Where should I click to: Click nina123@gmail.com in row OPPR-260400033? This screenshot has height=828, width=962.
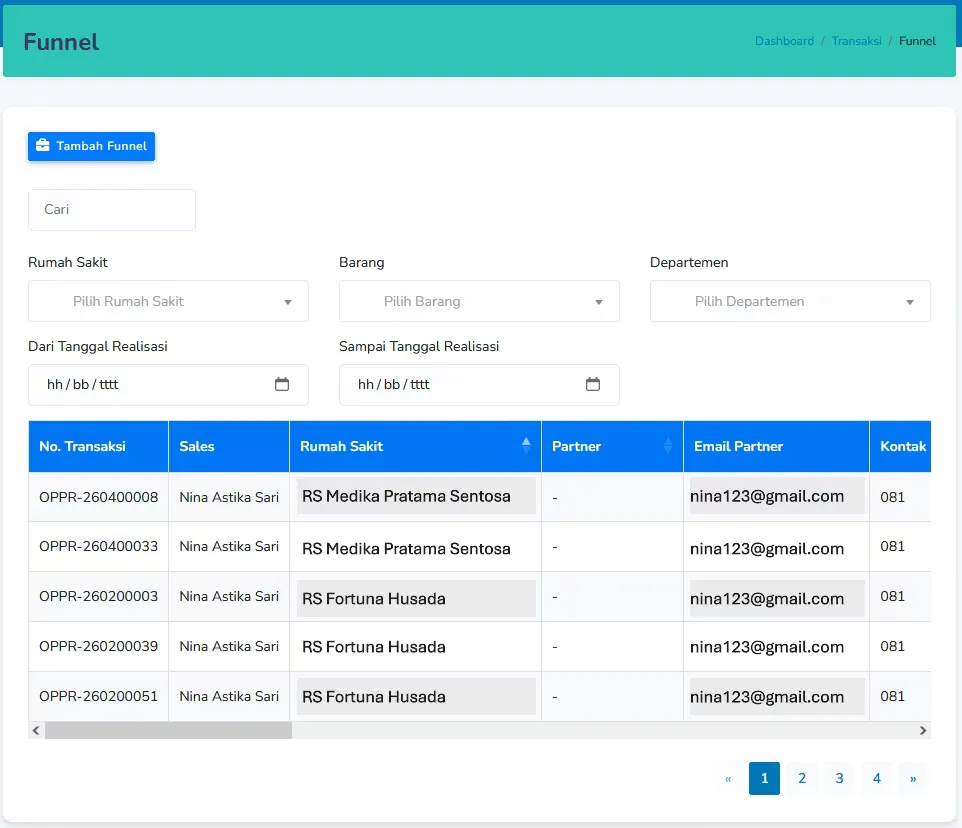(767, 548)
